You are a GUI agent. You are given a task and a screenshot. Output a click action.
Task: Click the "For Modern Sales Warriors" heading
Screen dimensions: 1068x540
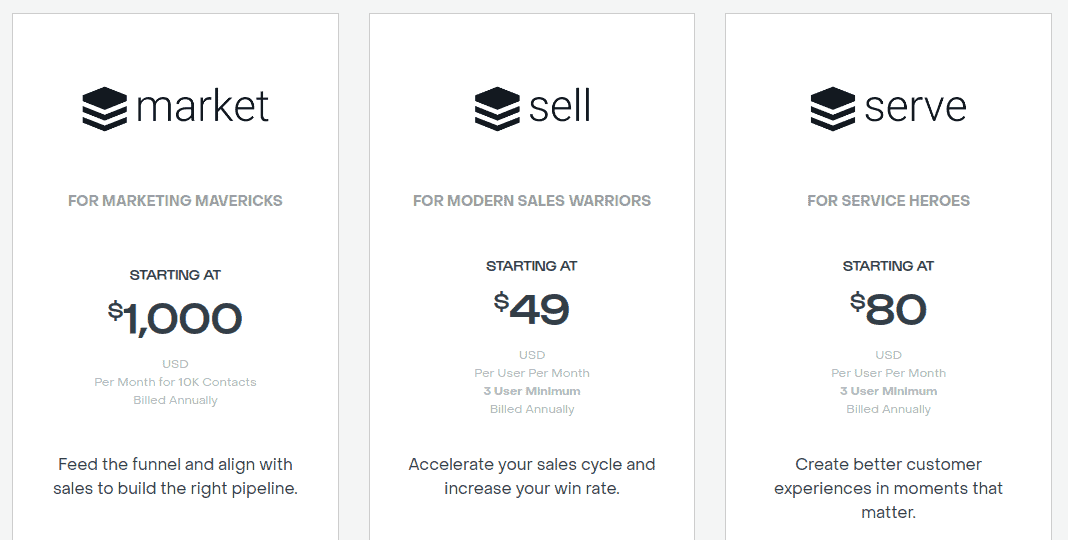(x=532, y=201)
